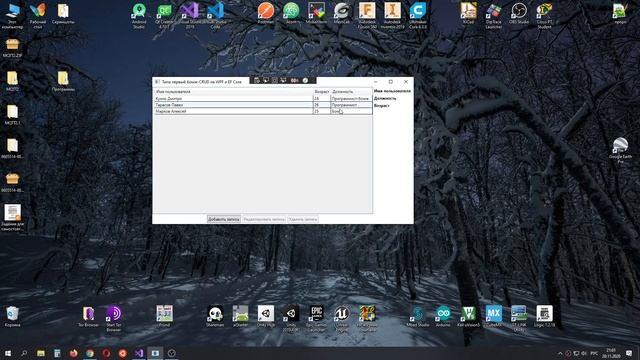Open Atom desktop shortcut
Screen dimensions: 640x360
pyautogui.click(x=291, y=13)
